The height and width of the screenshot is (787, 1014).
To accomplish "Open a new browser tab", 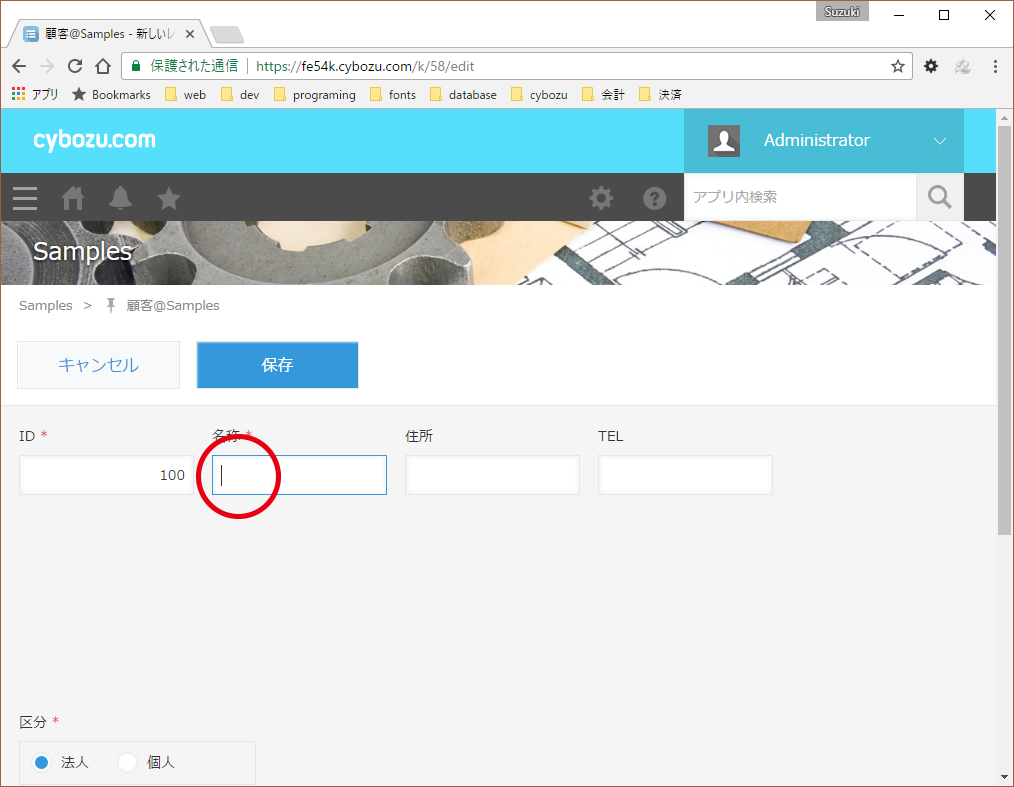I will click(x=226, y=34).
